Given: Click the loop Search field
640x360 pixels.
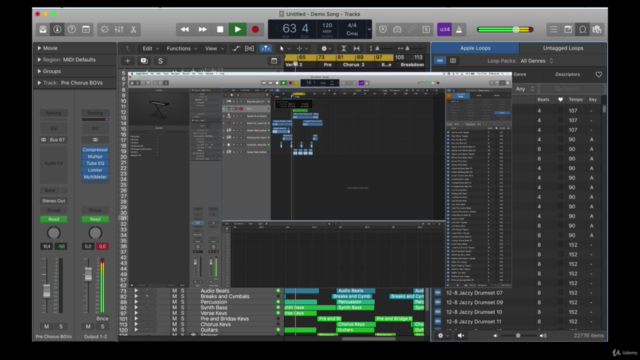Looking at the screenshot, I should [x=572, y=89].
